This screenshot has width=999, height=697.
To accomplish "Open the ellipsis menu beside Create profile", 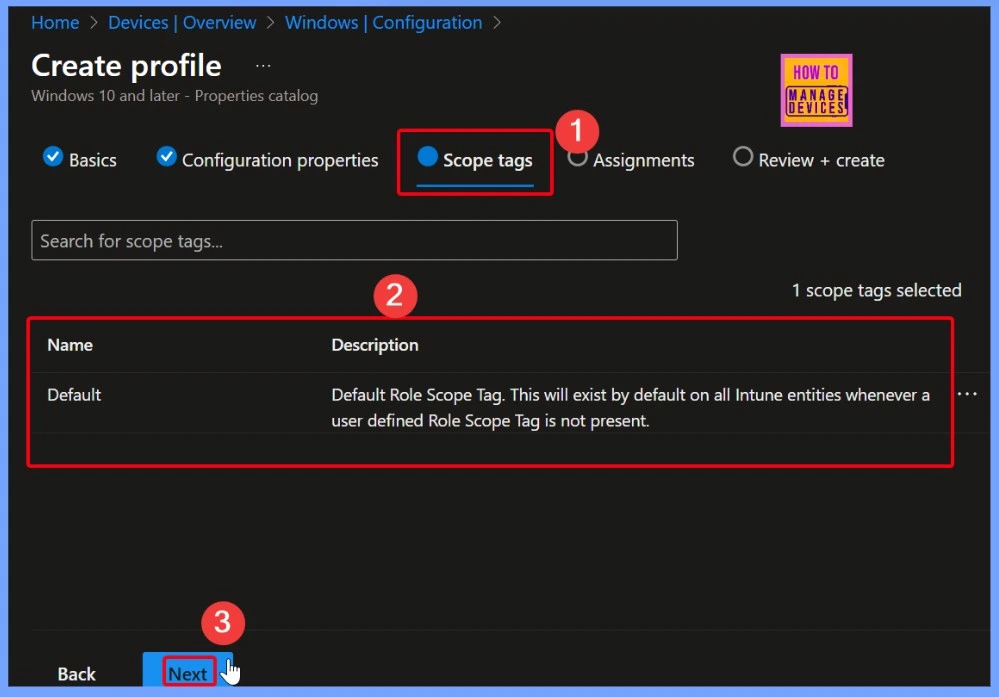I will coord(263,66).
